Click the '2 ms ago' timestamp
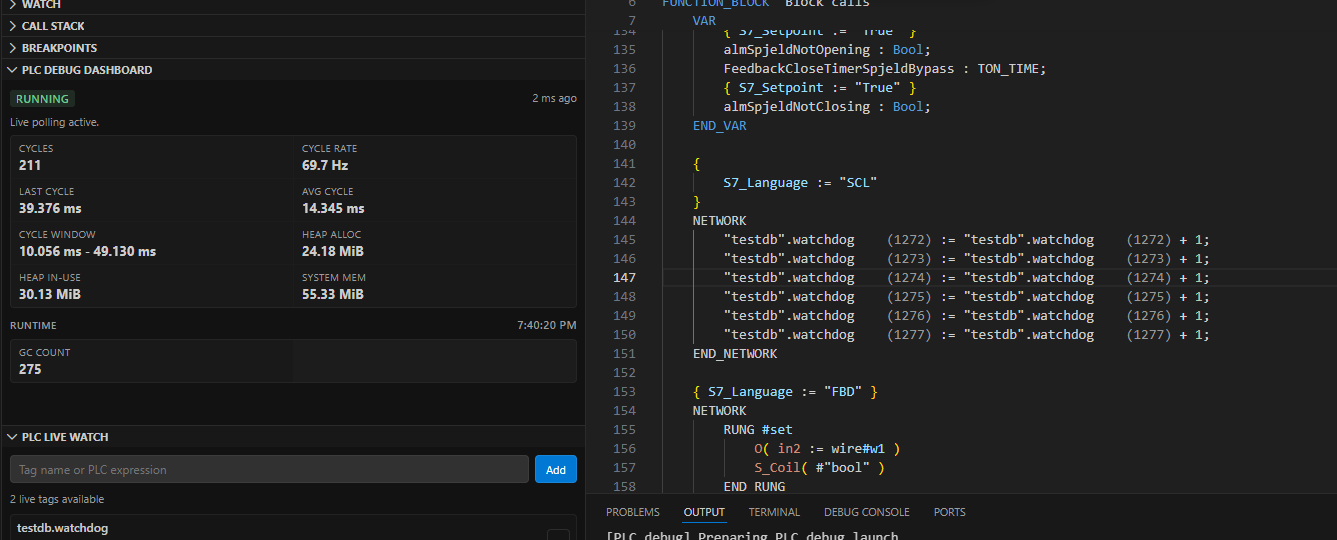 [x=554, y=99]
